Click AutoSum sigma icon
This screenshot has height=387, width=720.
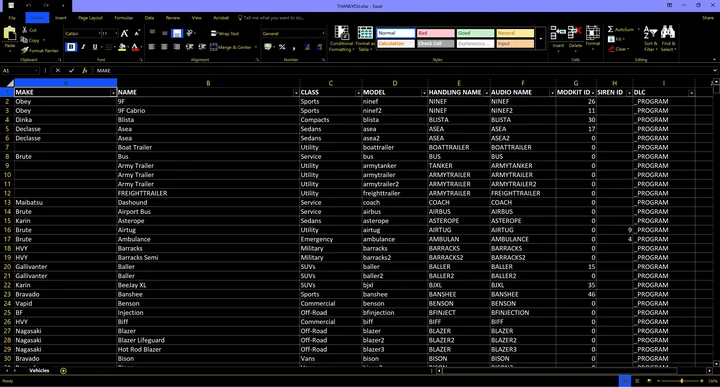(611, 29)
